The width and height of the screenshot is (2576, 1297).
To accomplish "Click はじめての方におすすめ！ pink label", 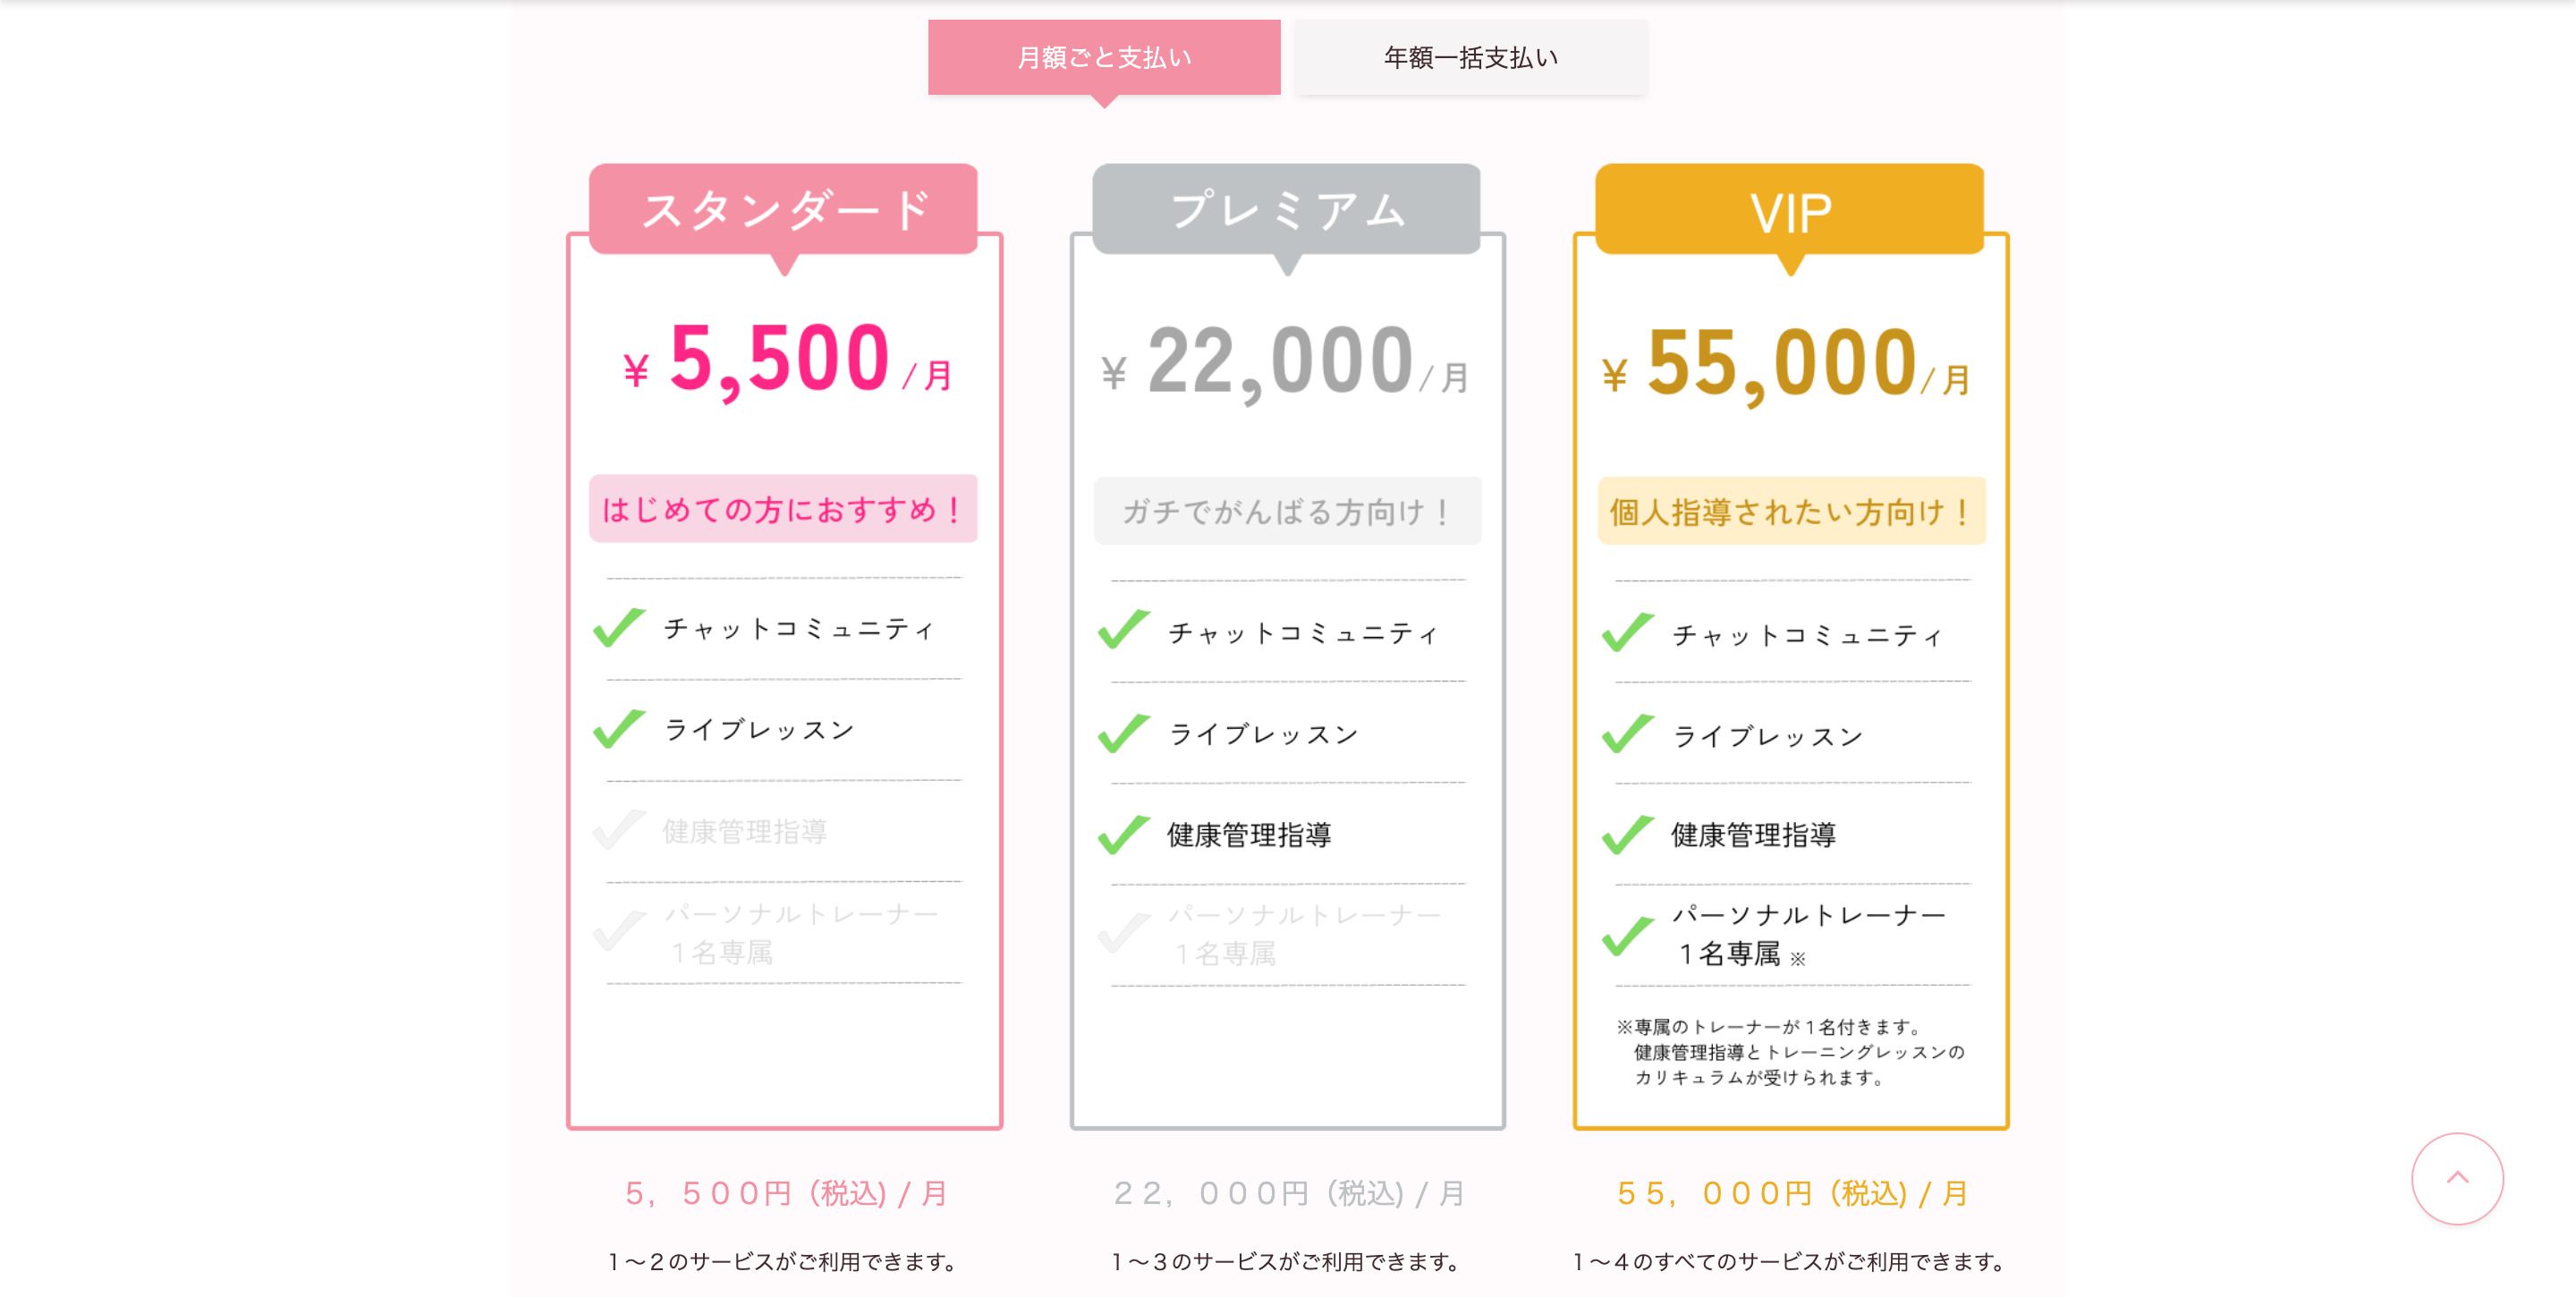I will (x=783, y=509).
